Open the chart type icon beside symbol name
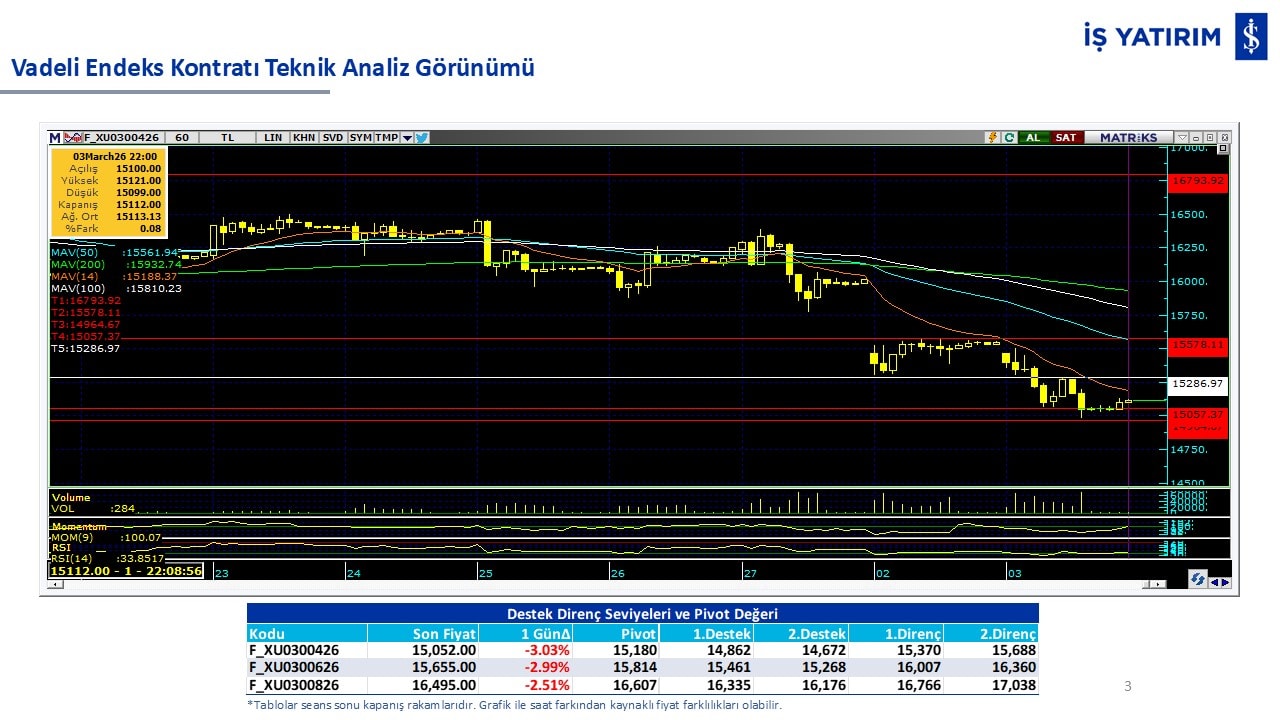 73,138
